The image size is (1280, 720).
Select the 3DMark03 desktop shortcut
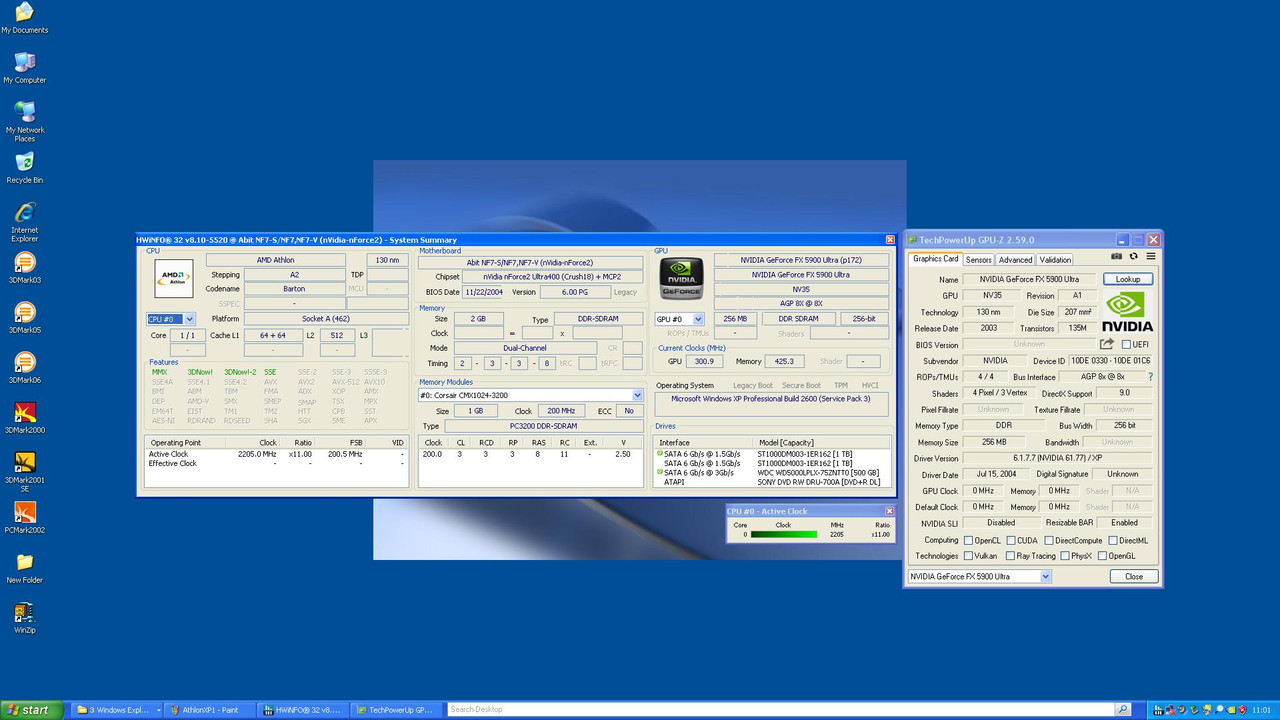[25, 268]
